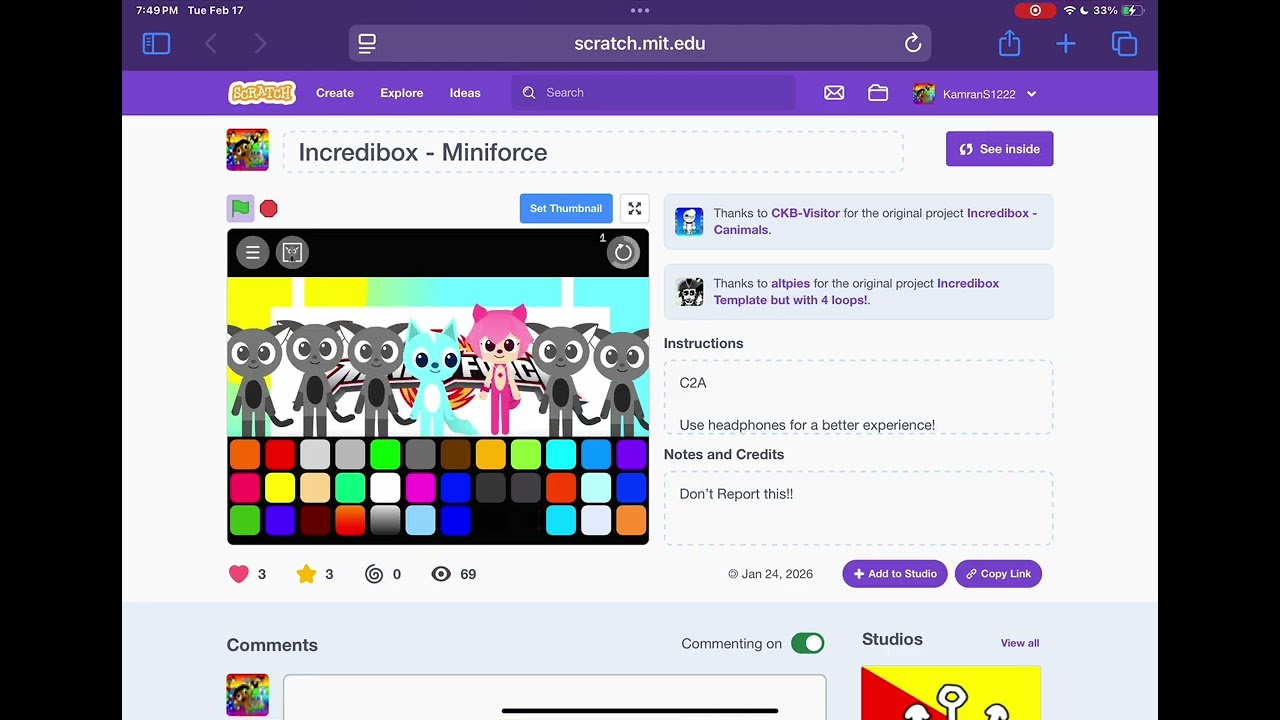Viewport: 1280px width, 720px height.
Task: Open the hamburger menu inside the game
Action: (x=253, y=252)
